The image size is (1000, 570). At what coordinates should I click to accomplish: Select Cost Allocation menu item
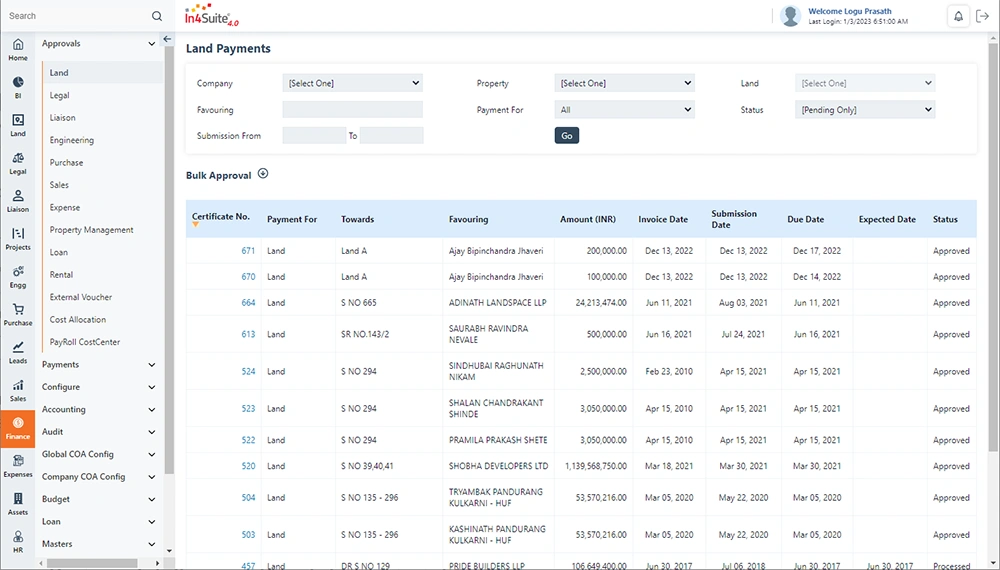click(78, 320)
